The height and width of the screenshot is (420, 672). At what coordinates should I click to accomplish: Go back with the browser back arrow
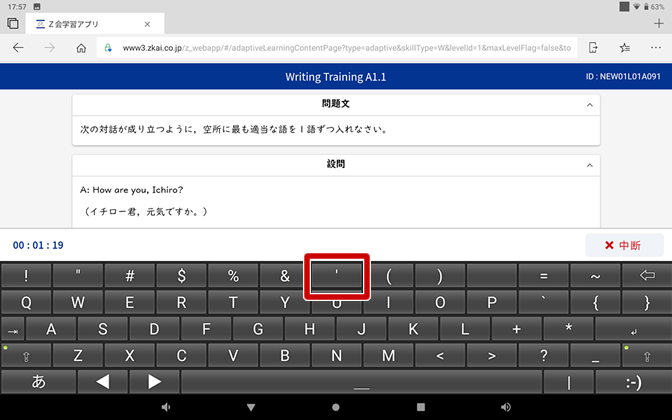pos(18,48)
